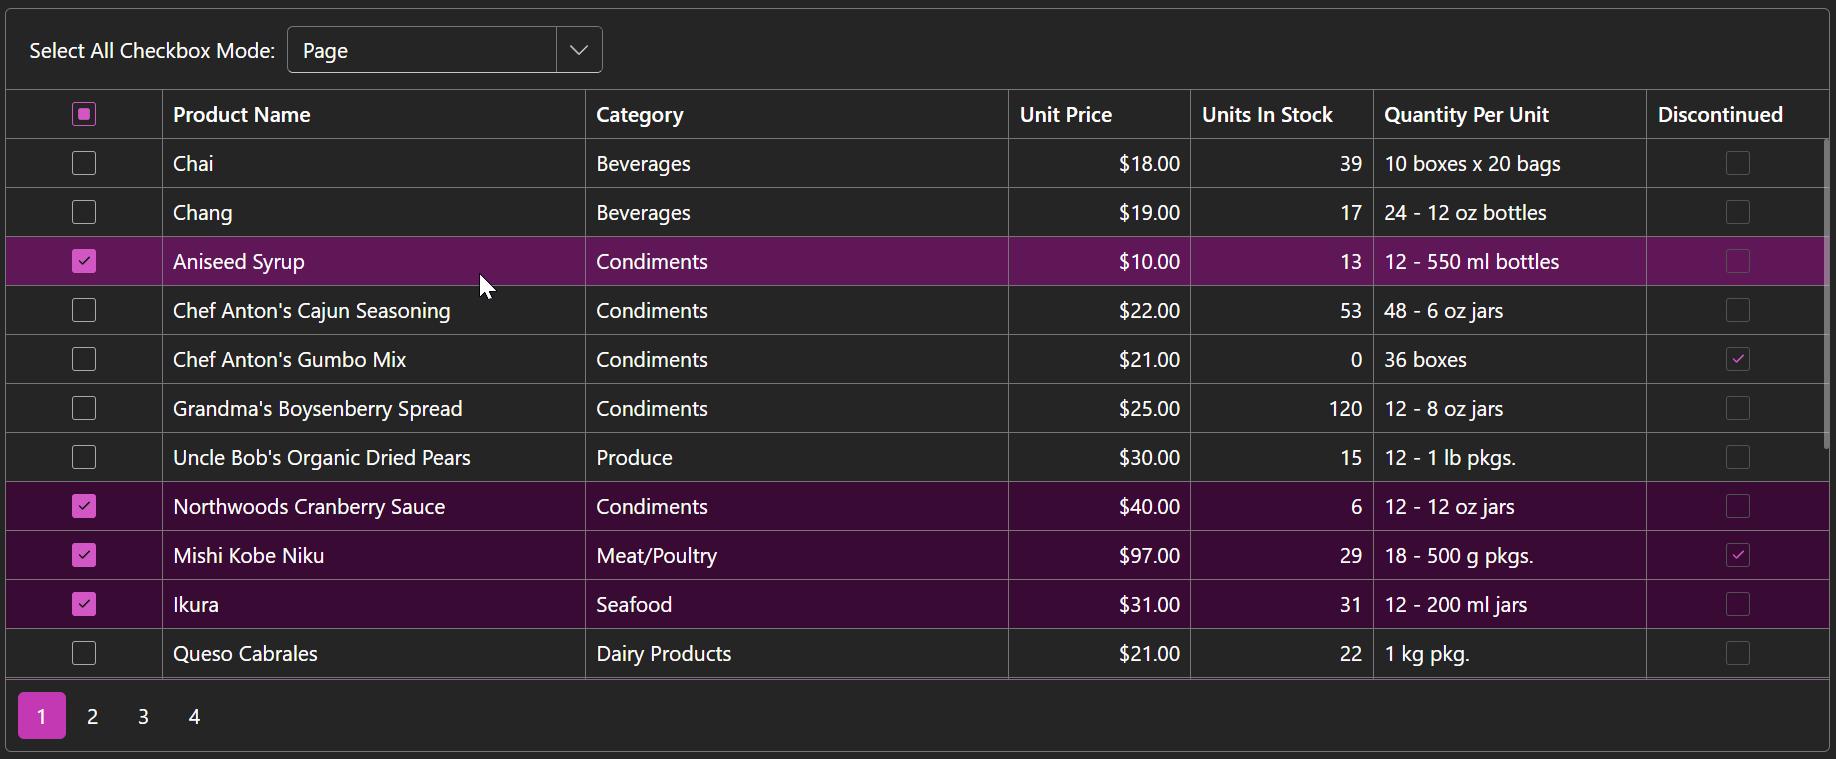Deselect the Mishi Kobe Niku row checkbox
1836x759 pixels.
[x=84, y=555]
